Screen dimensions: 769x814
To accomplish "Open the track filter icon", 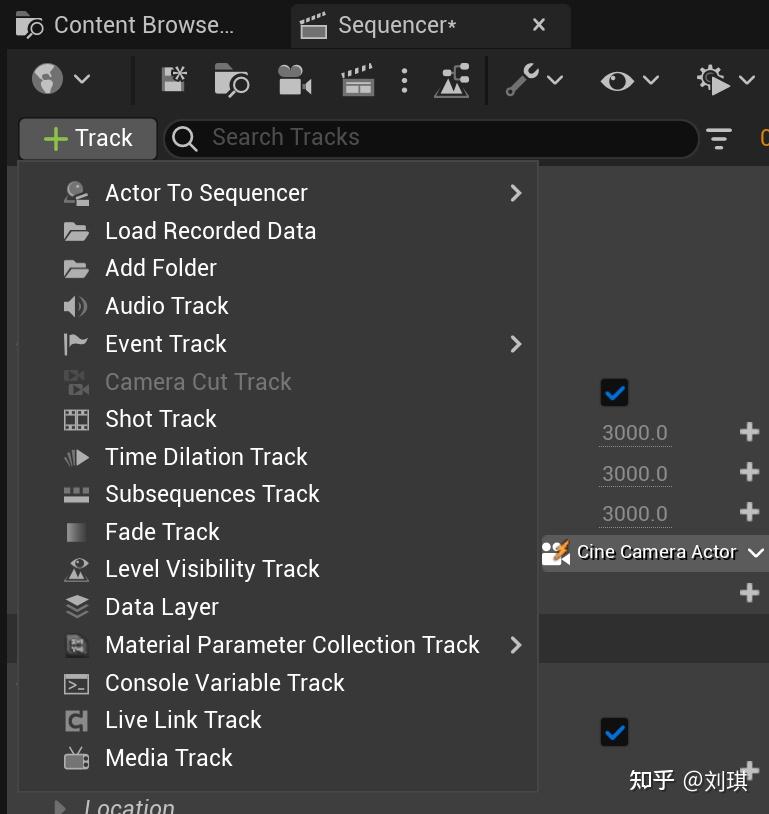I will [719, 139].
